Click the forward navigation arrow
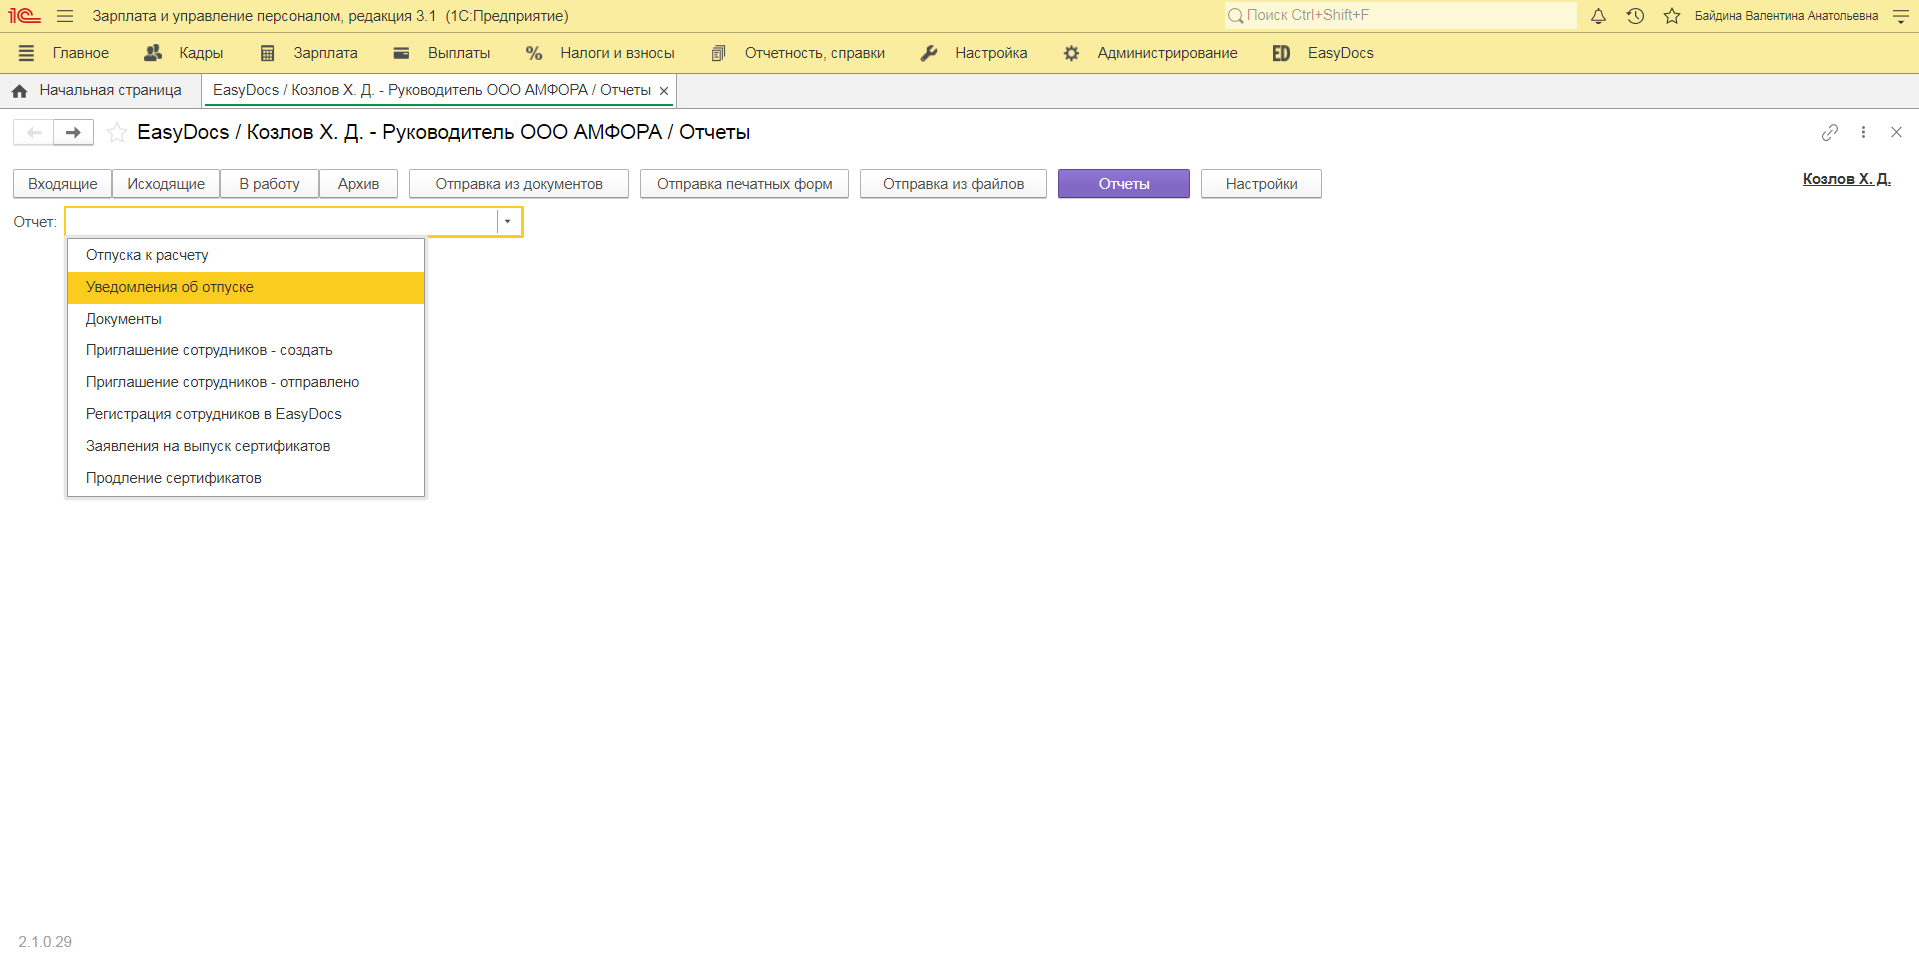The height and width of the screenshot is (966, 1919). pyautogui.click(x=73, y=132)
